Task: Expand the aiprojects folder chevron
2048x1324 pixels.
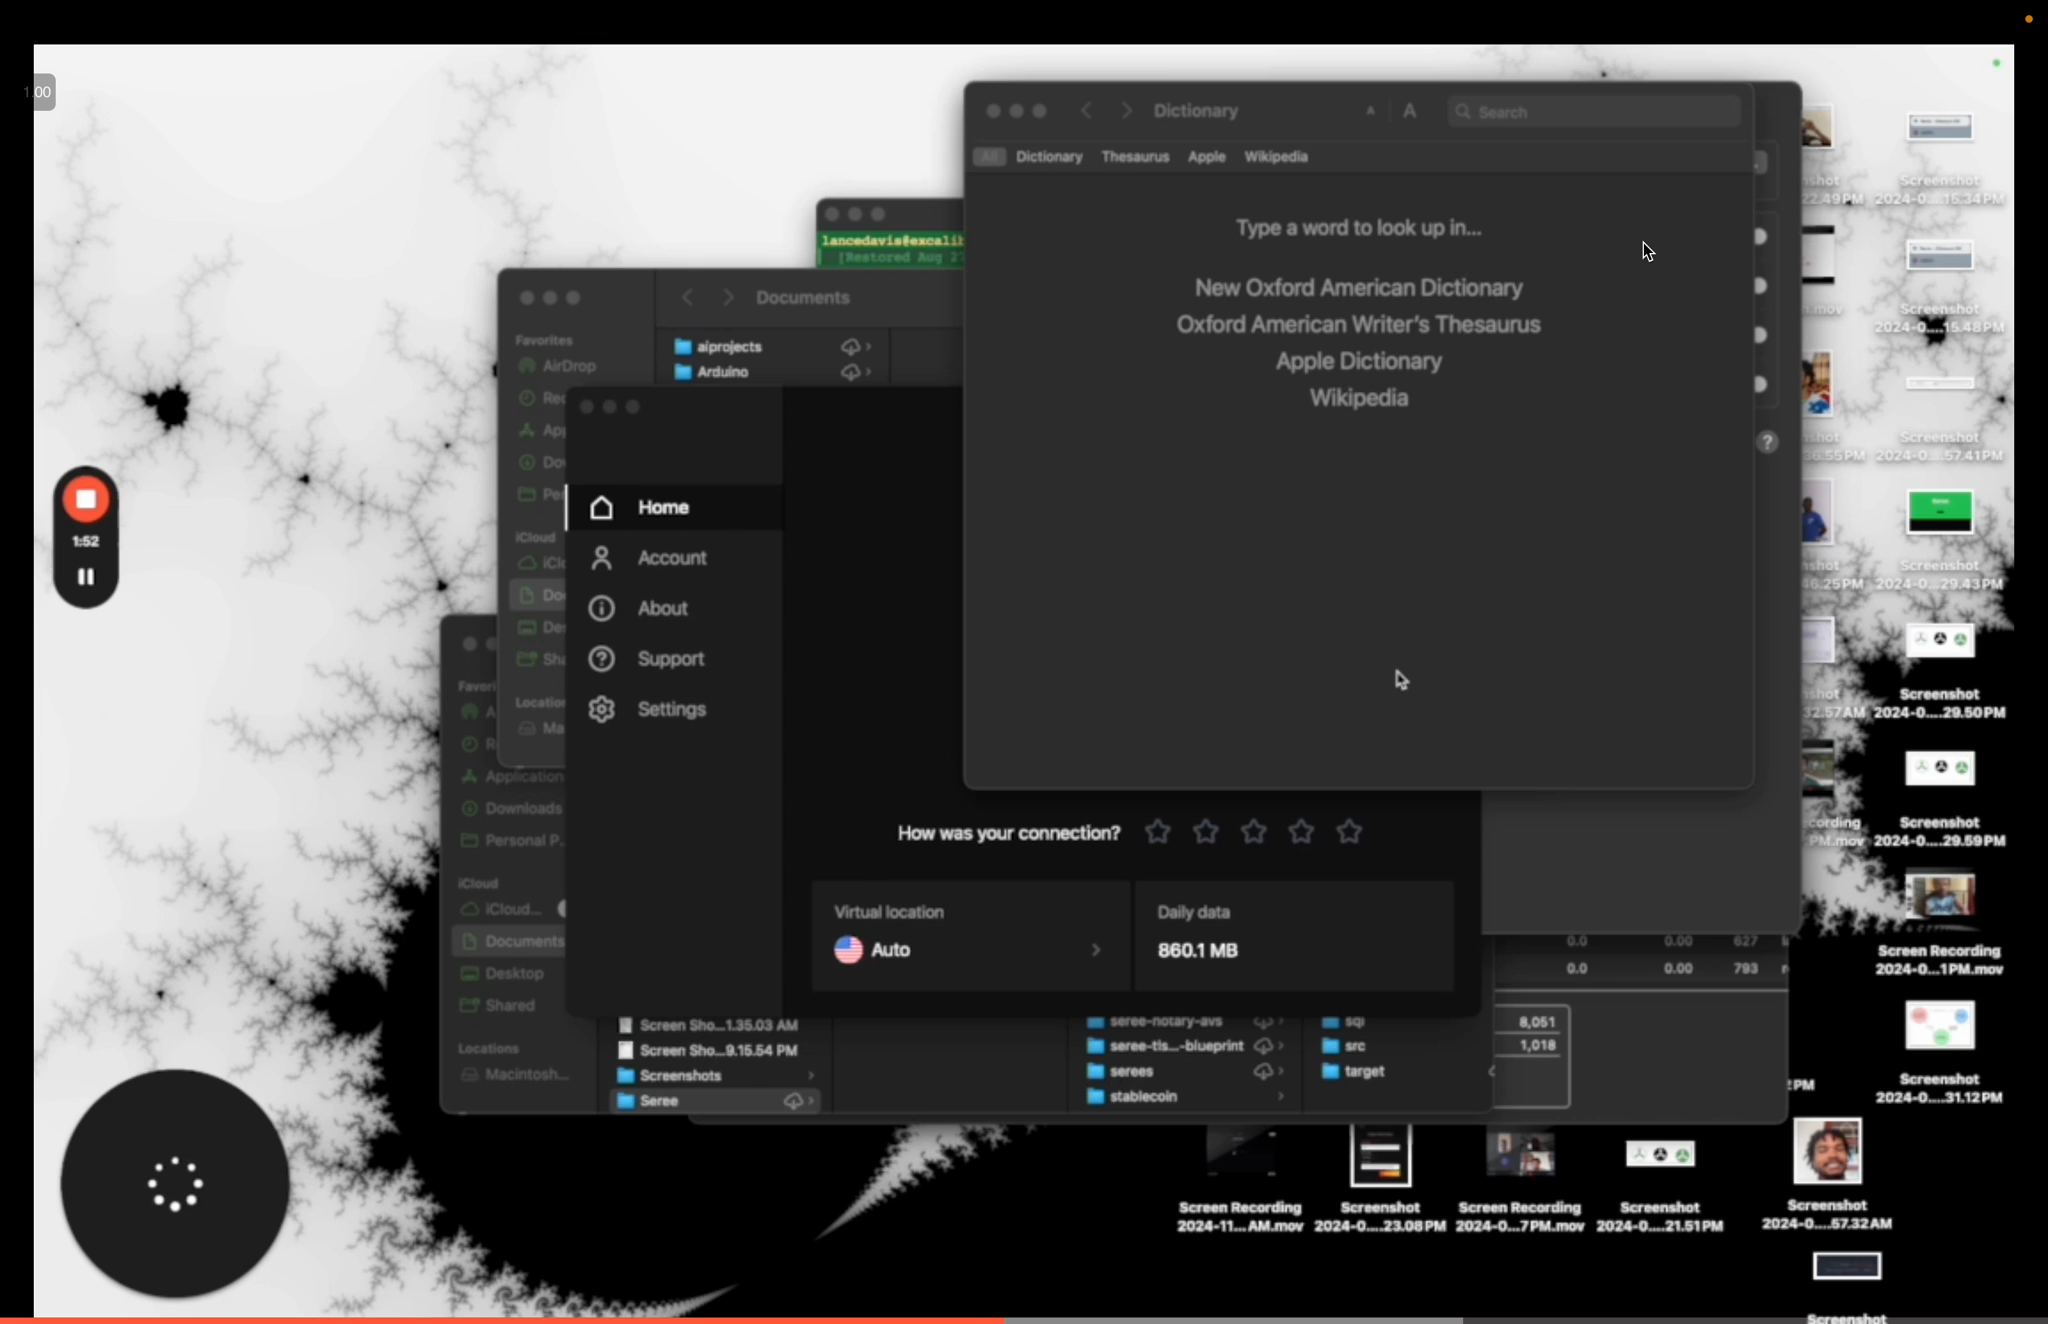Action: point(869,347)
